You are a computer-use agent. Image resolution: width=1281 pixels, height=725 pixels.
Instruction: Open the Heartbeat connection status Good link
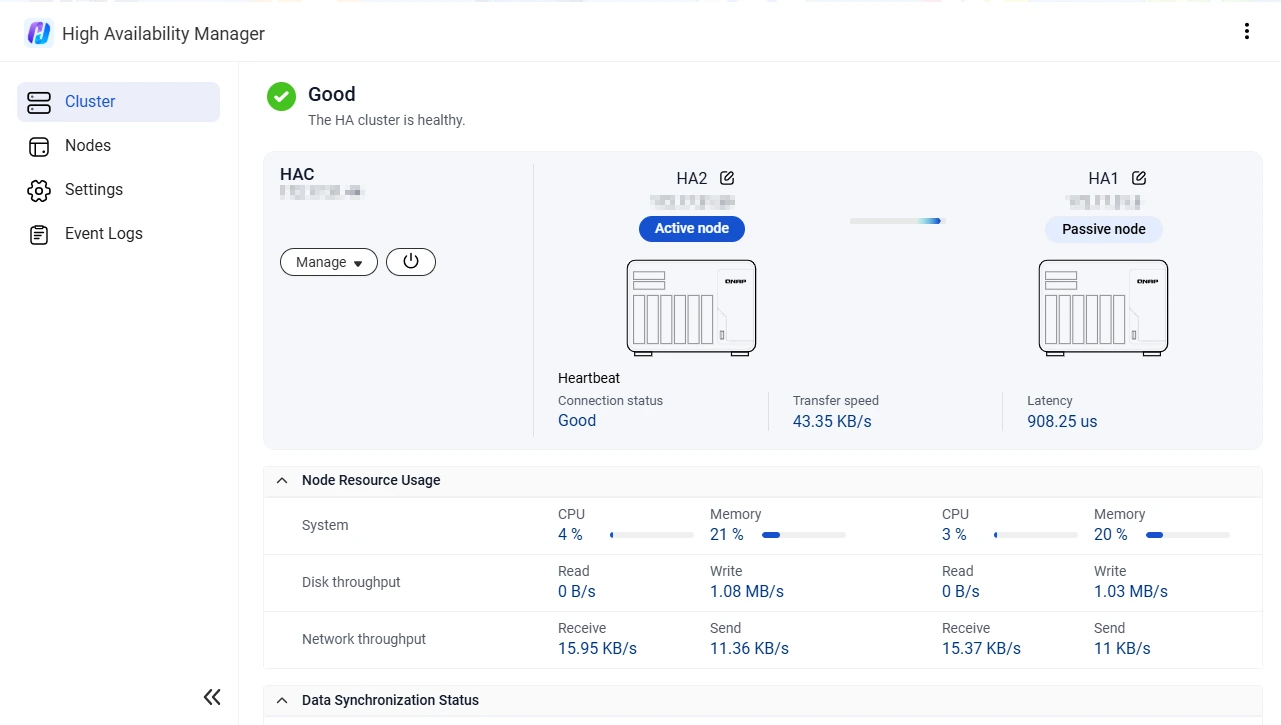coord(576,420)
